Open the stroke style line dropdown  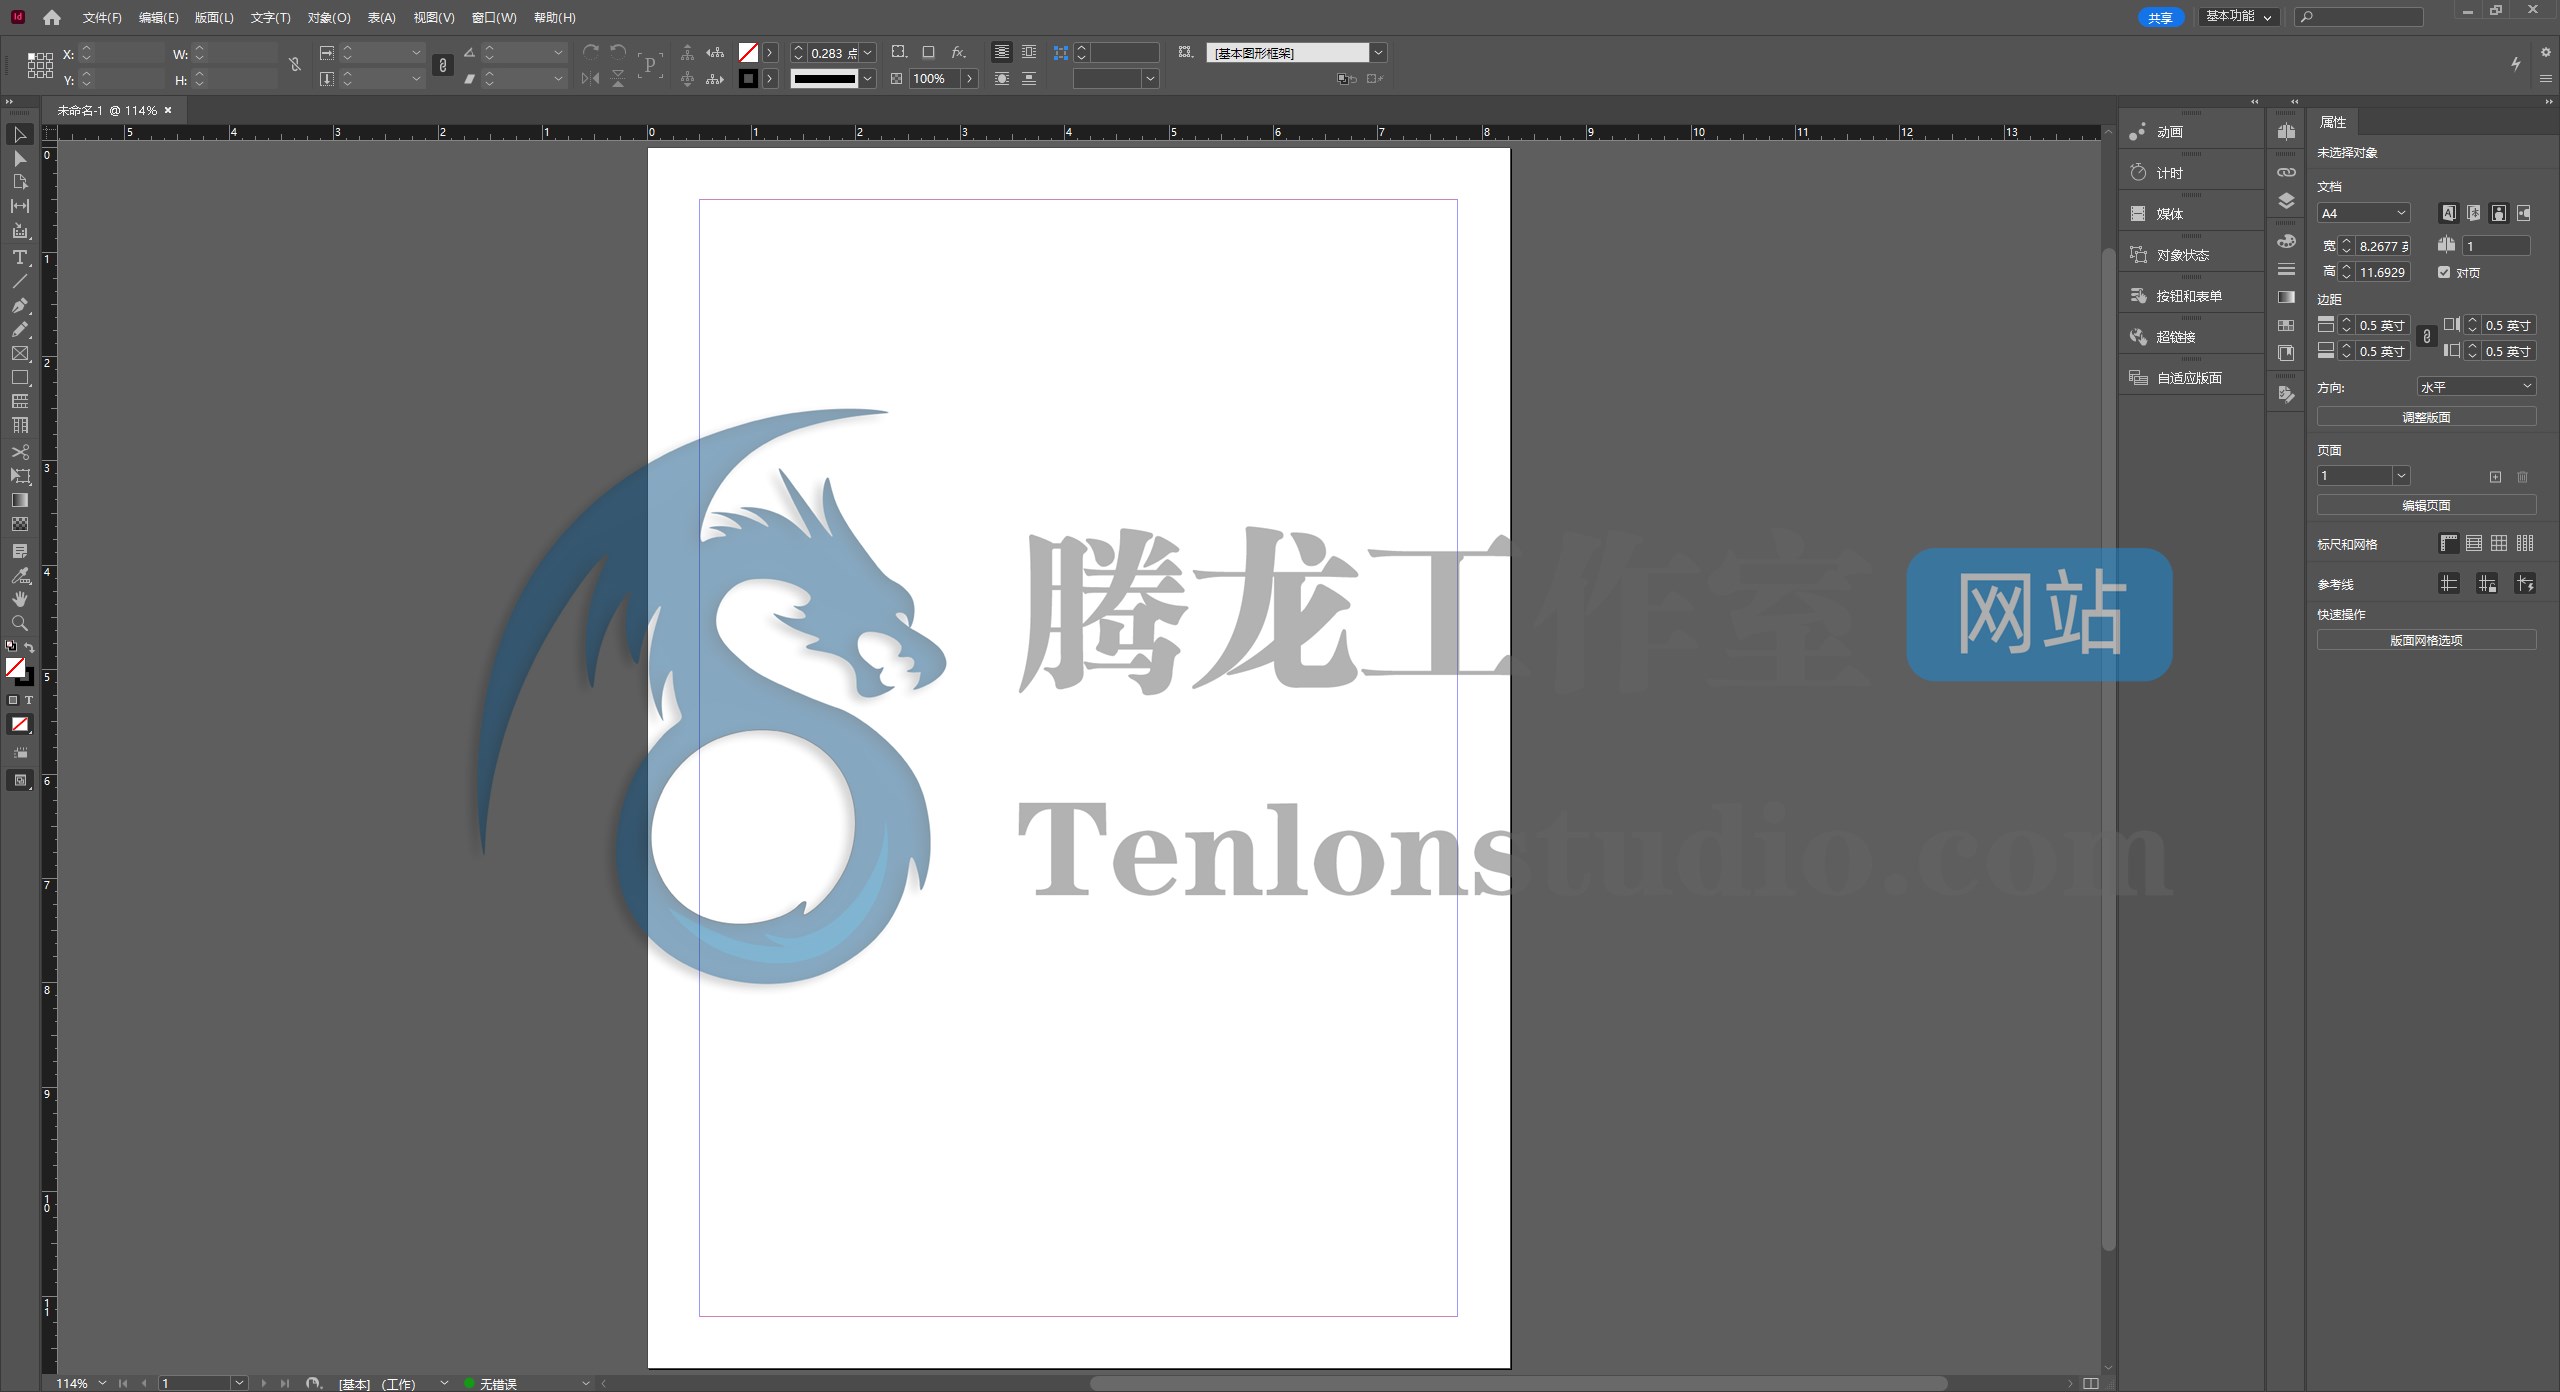point(868,78)
